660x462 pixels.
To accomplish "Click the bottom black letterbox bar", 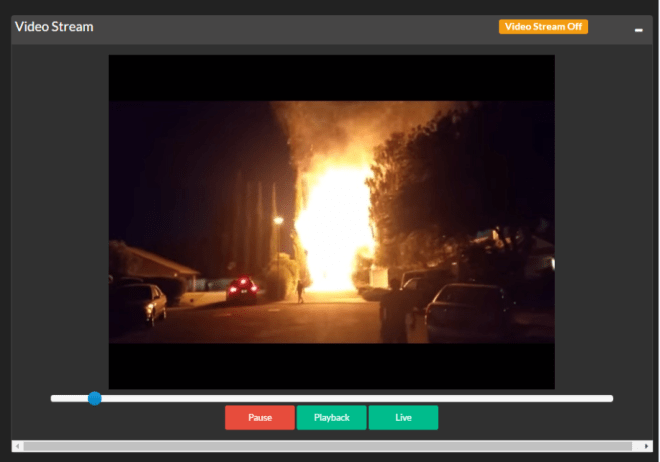I will pyautogui.click(x=331, y=366).
